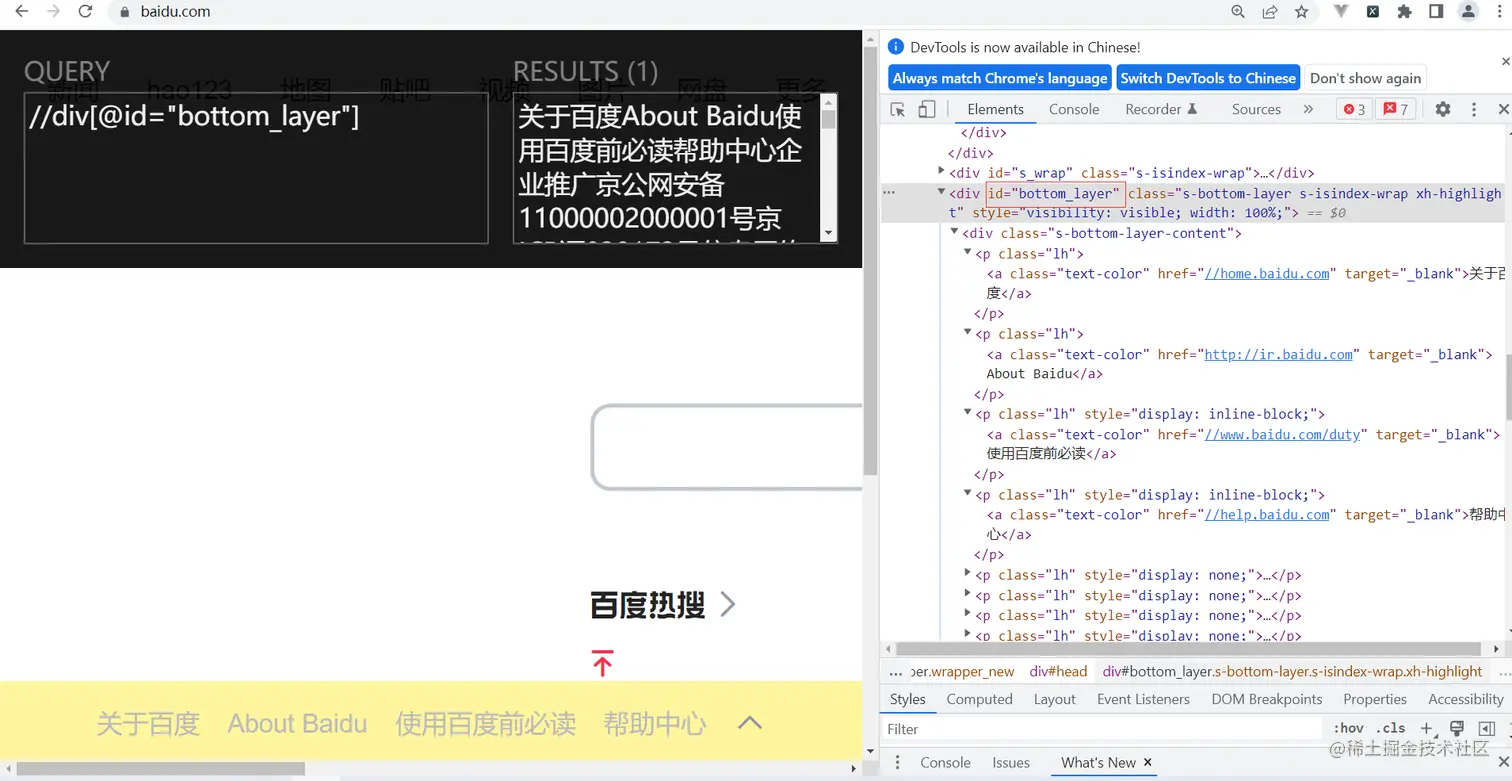Toggle element state with :hov
1512x781 pixels.
point(1348,728)
